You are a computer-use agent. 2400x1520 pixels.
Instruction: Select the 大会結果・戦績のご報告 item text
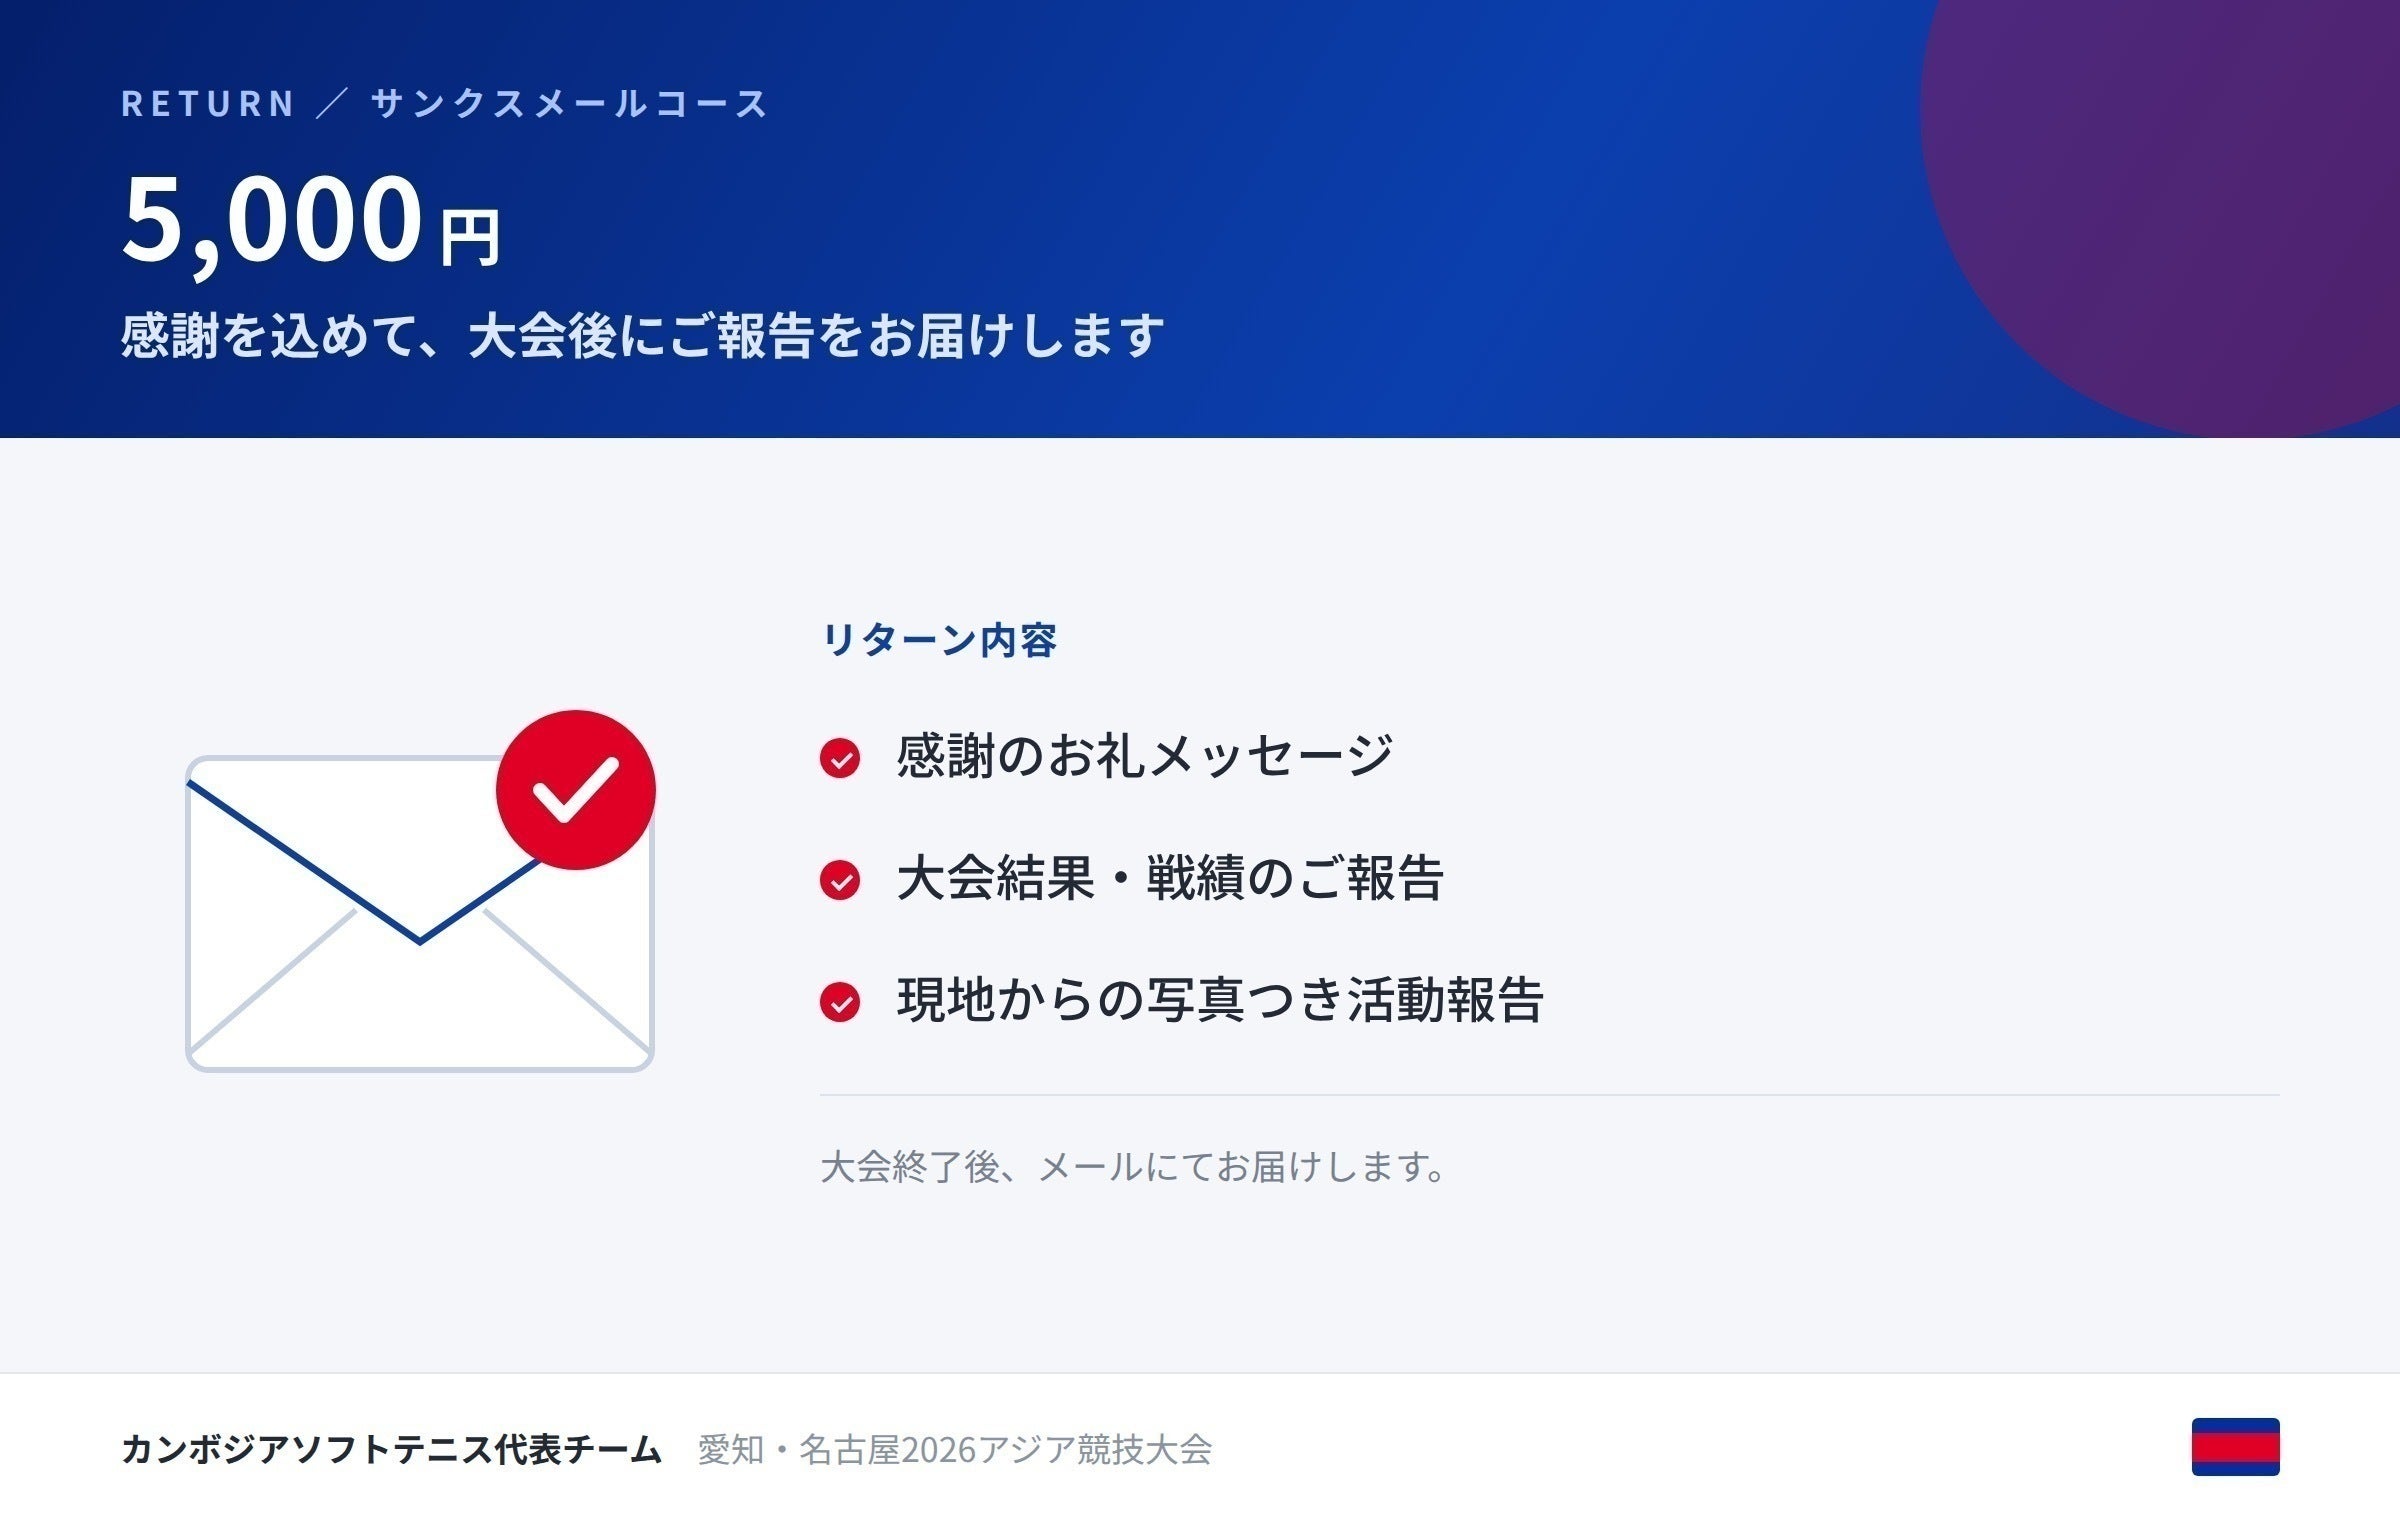click(1170, 878)
